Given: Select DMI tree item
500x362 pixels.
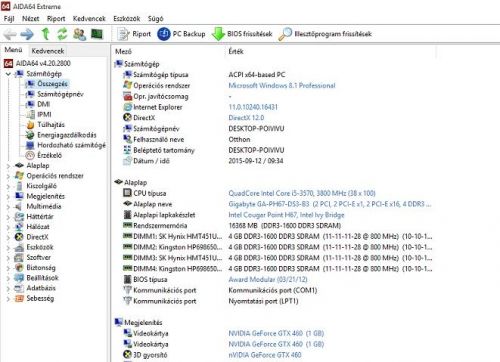Looking at the screenshot, I should pos(43,104).
